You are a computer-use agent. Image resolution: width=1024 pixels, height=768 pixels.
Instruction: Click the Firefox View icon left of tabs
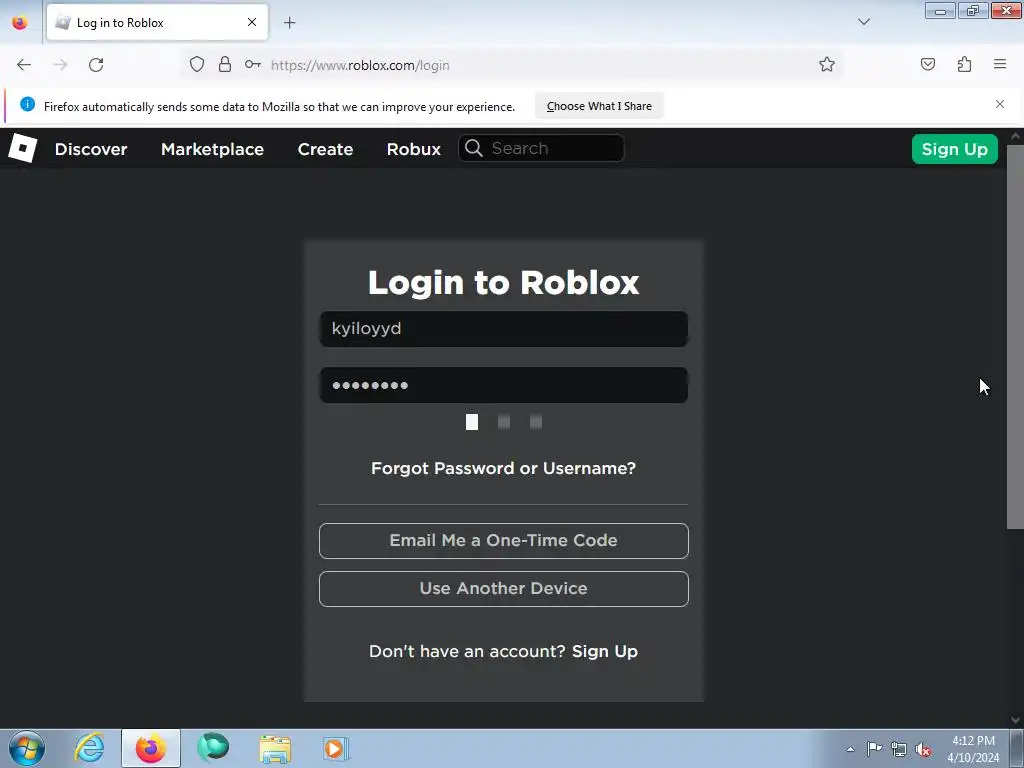click(x=20, y=23)
